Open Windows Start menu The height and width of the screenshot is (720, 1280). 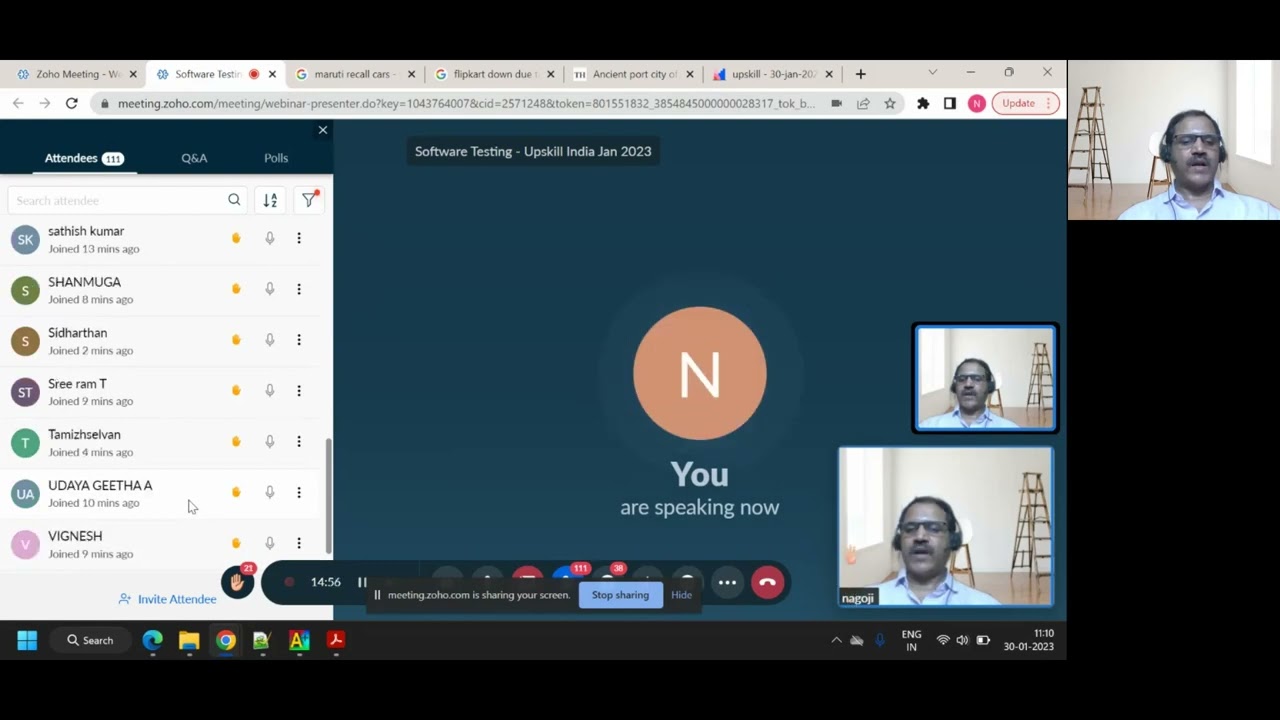27,640
